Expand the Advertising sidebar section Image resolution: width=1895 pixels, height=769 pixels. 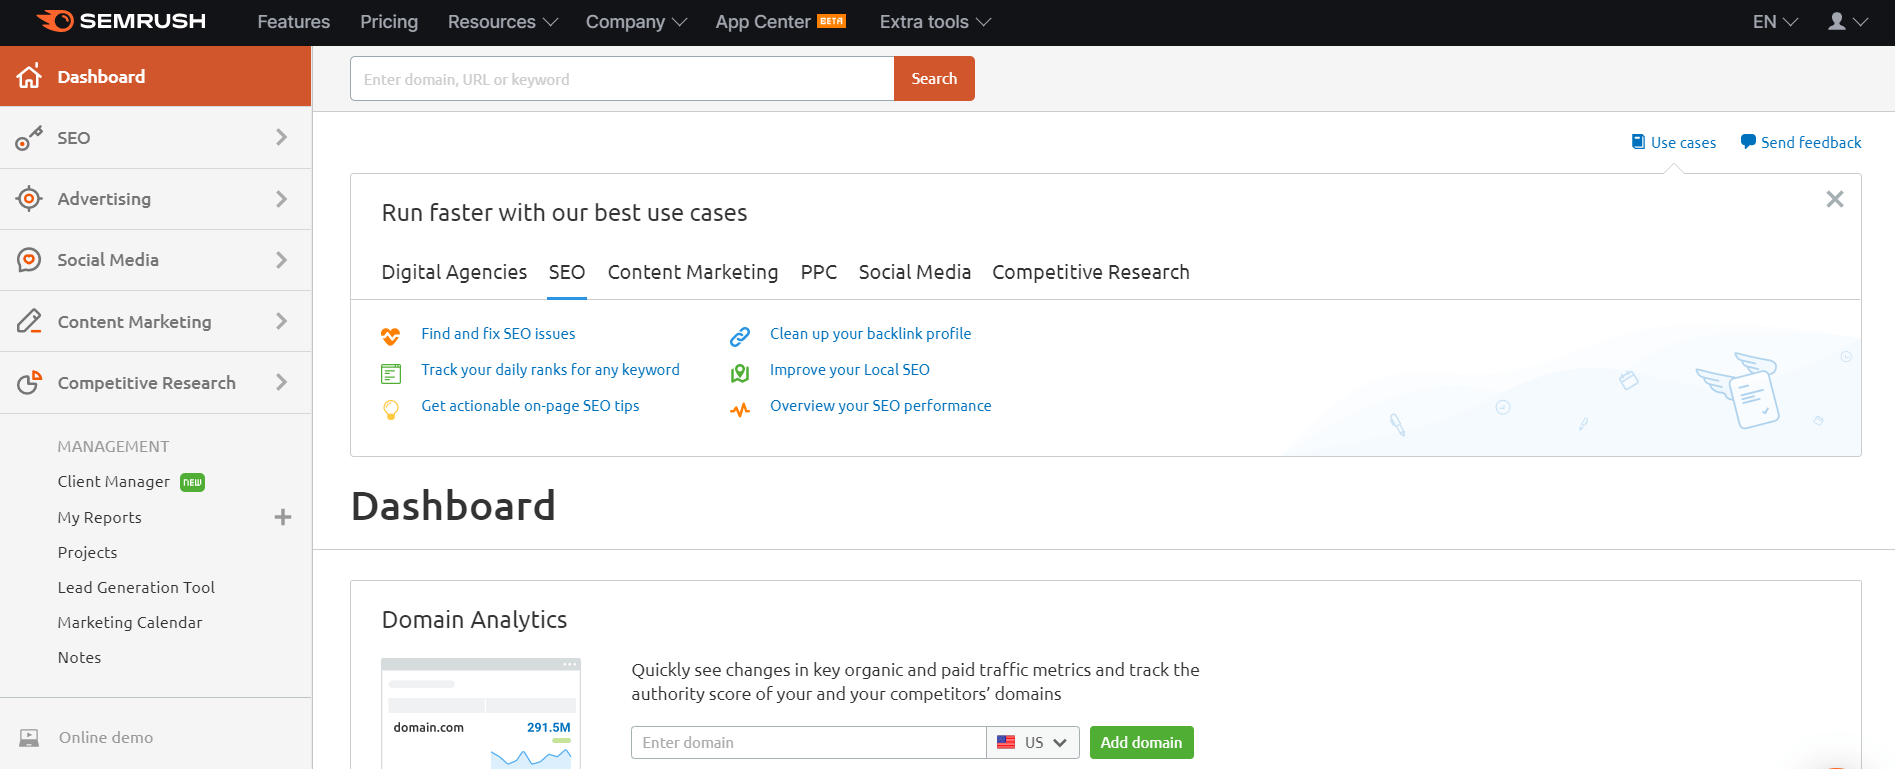pos(281,199)
